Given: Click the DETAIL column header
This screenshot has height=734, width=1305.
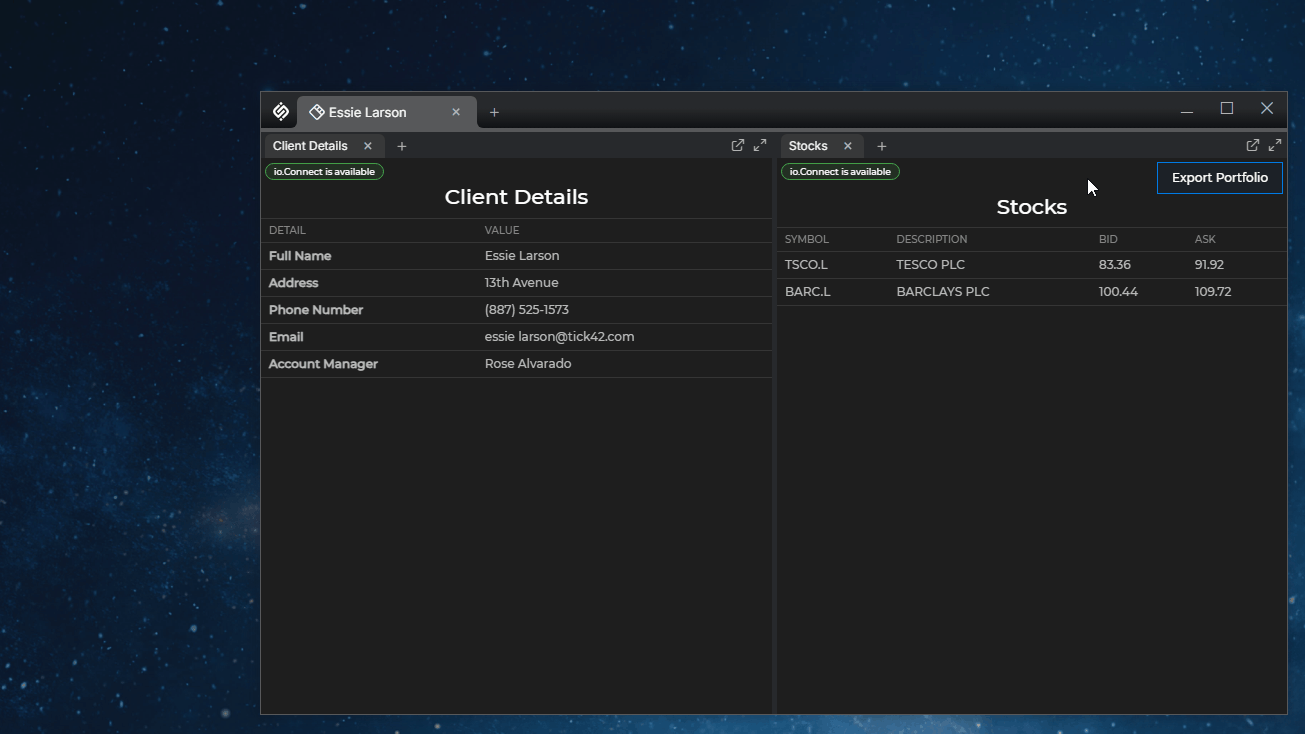Looking at the screenshot, I should pos(287,231).
